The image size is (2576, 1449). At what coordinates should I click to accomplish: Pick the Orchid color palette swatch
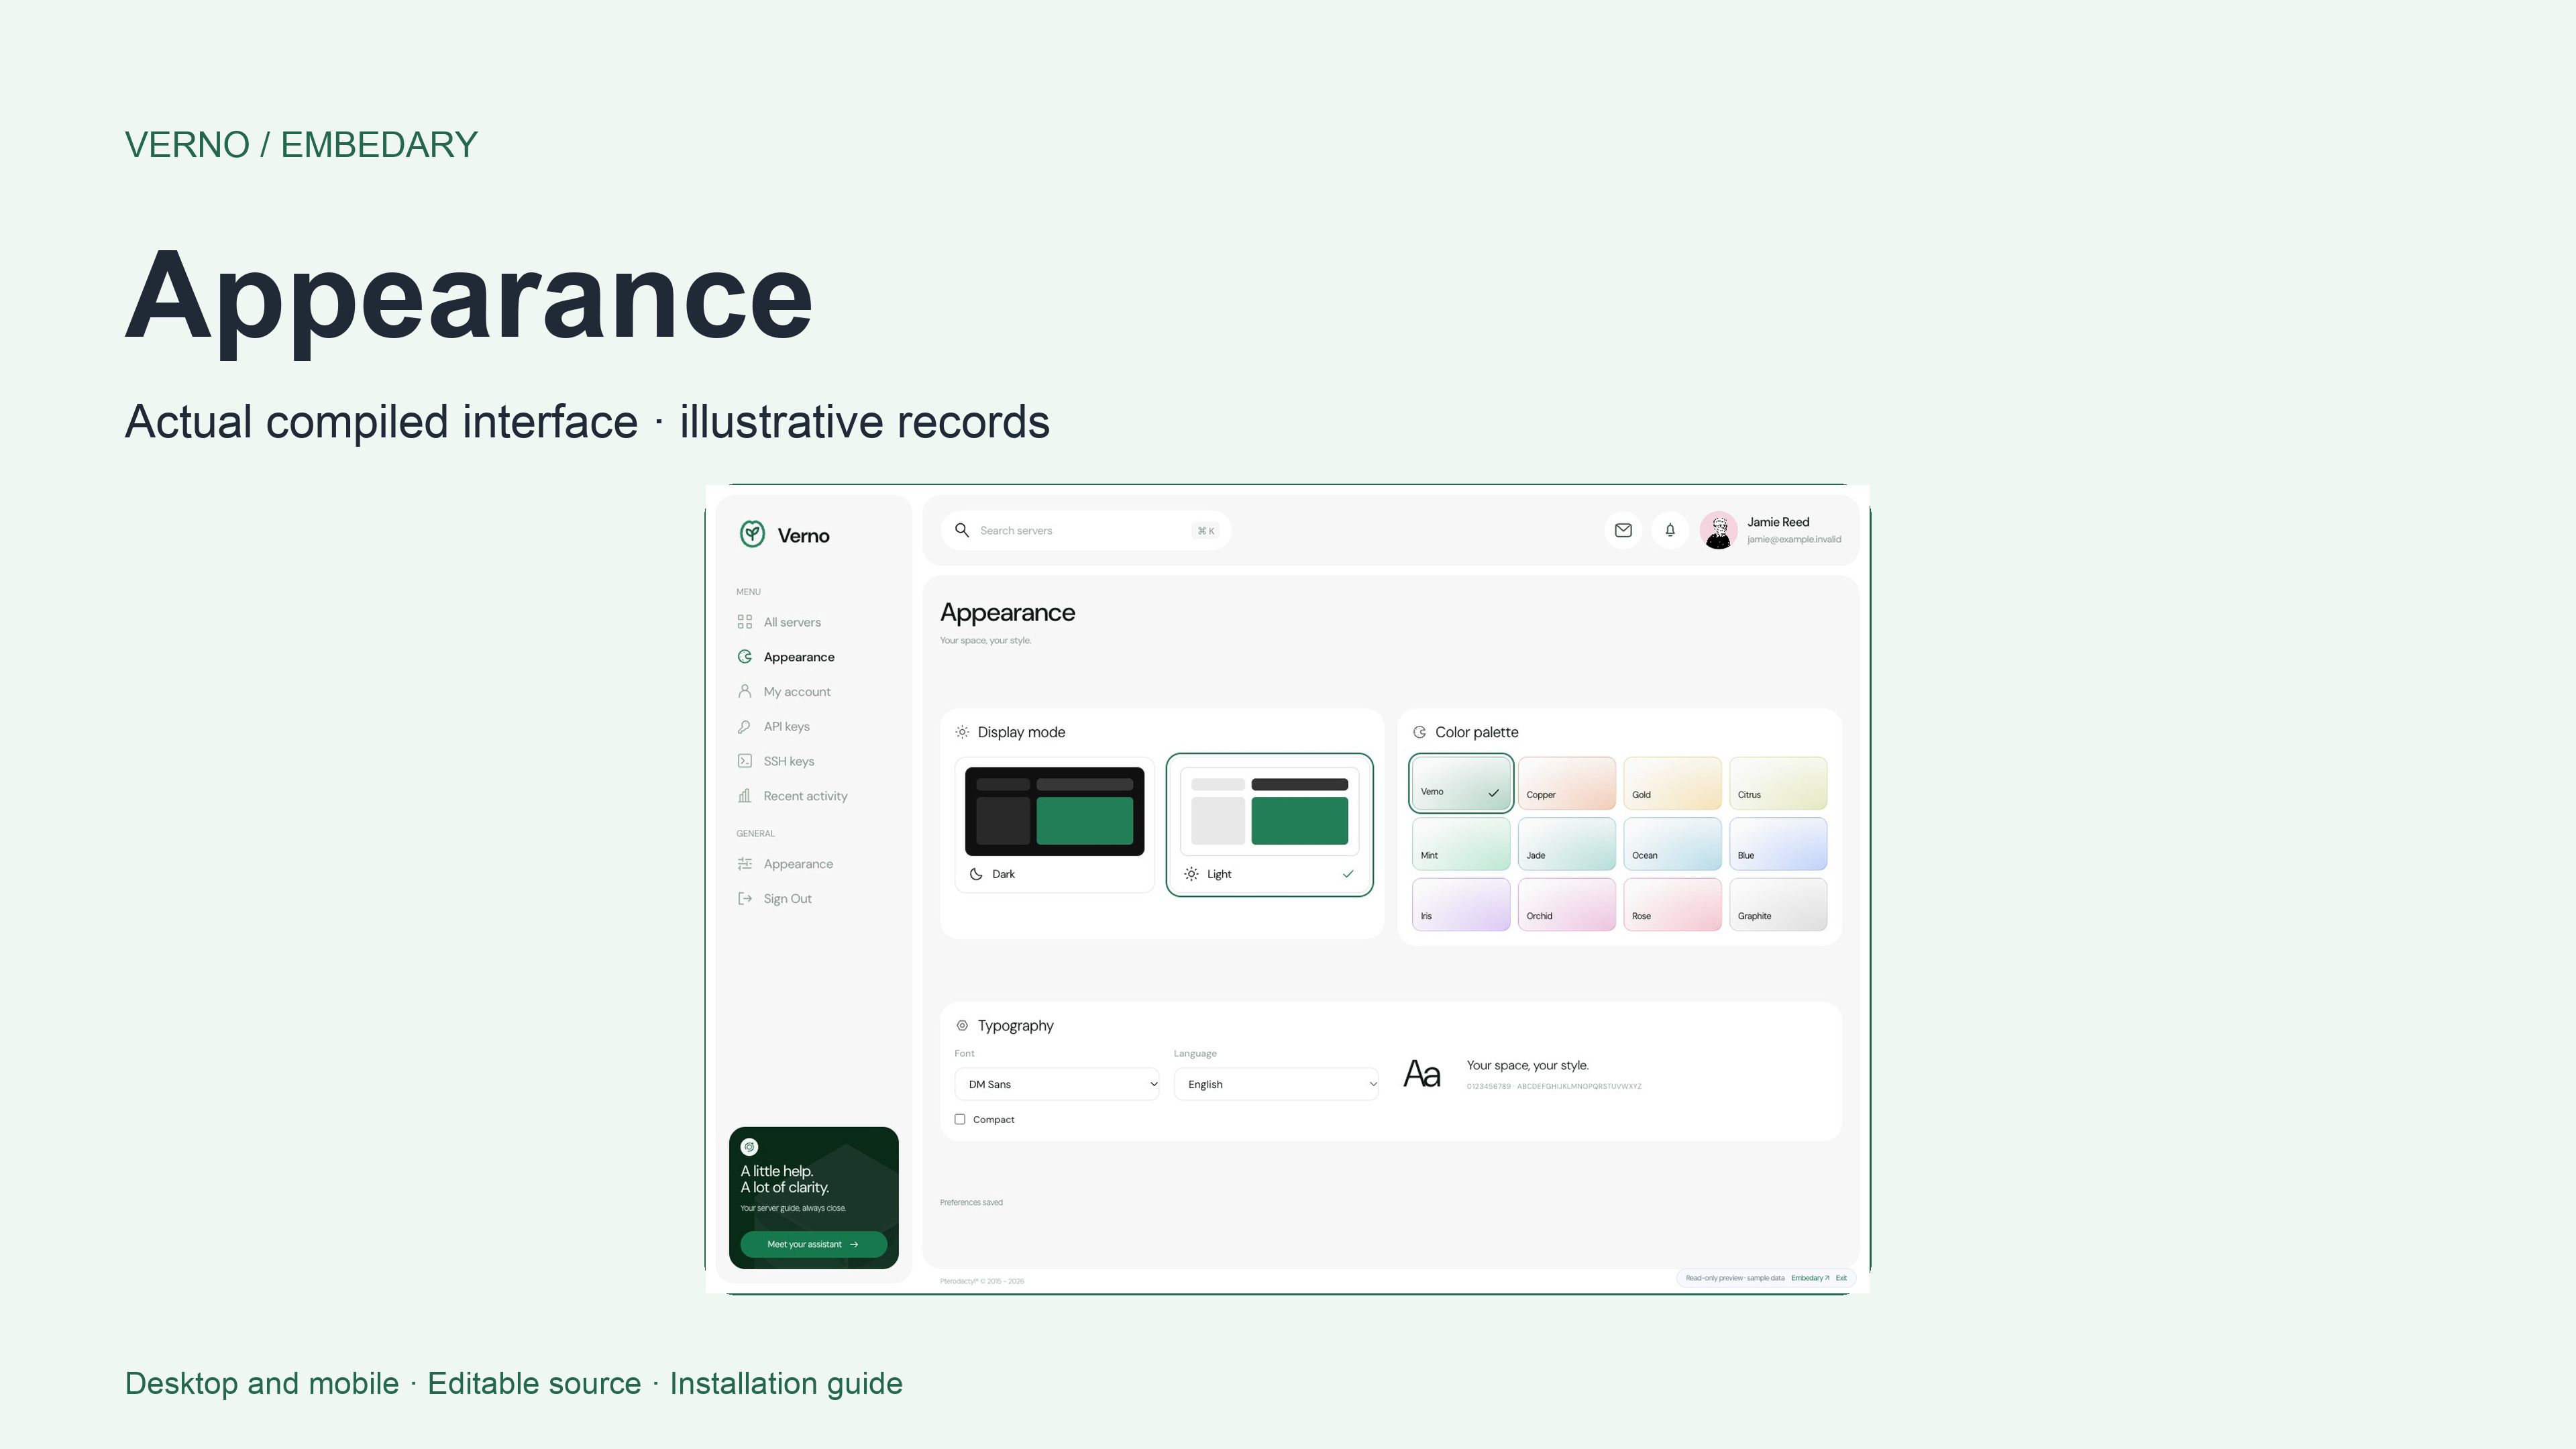point(1567,904)
